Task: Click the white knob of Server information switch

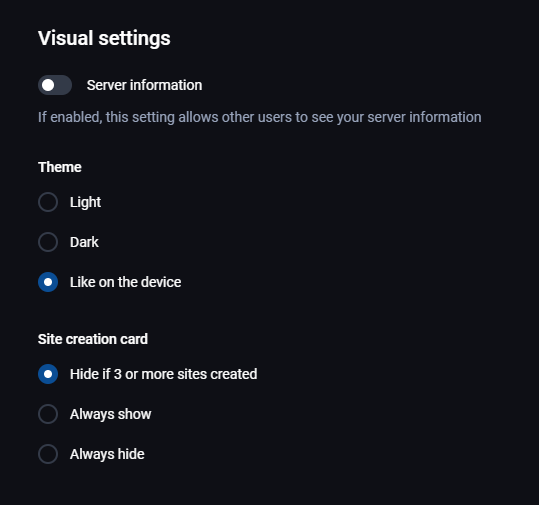Action: click(48, 85)
